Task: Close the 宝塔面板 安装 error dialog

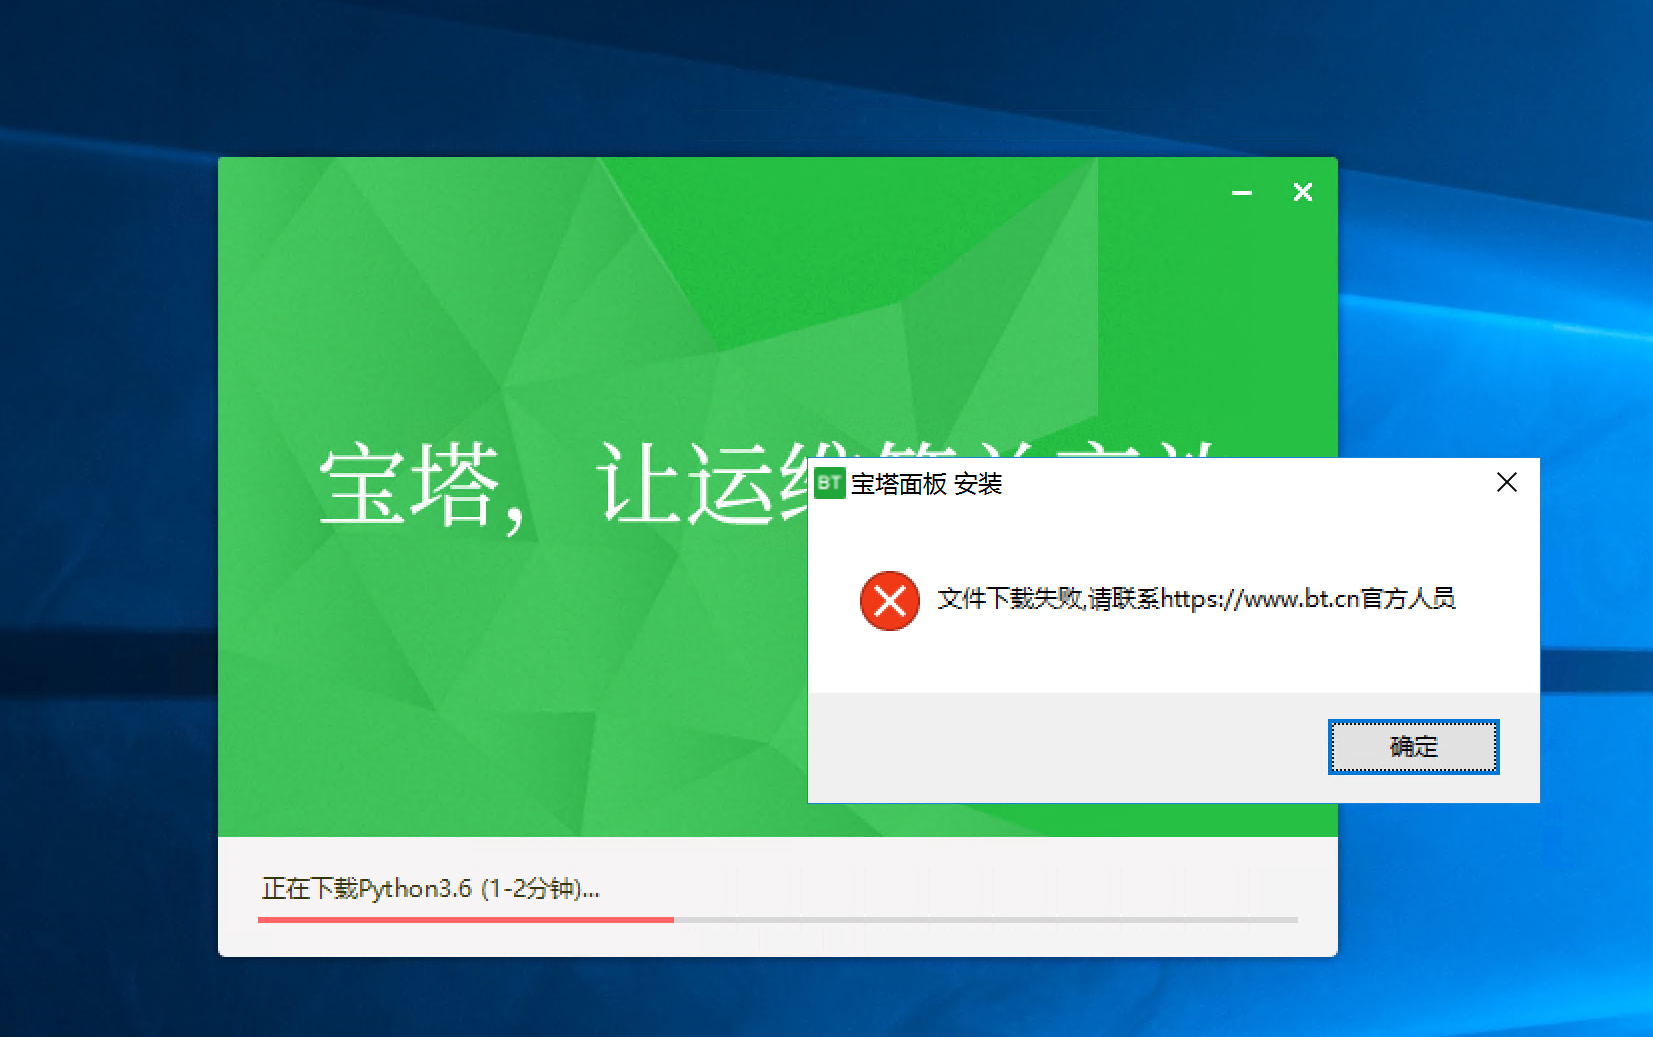Action: pos(1507,483)
